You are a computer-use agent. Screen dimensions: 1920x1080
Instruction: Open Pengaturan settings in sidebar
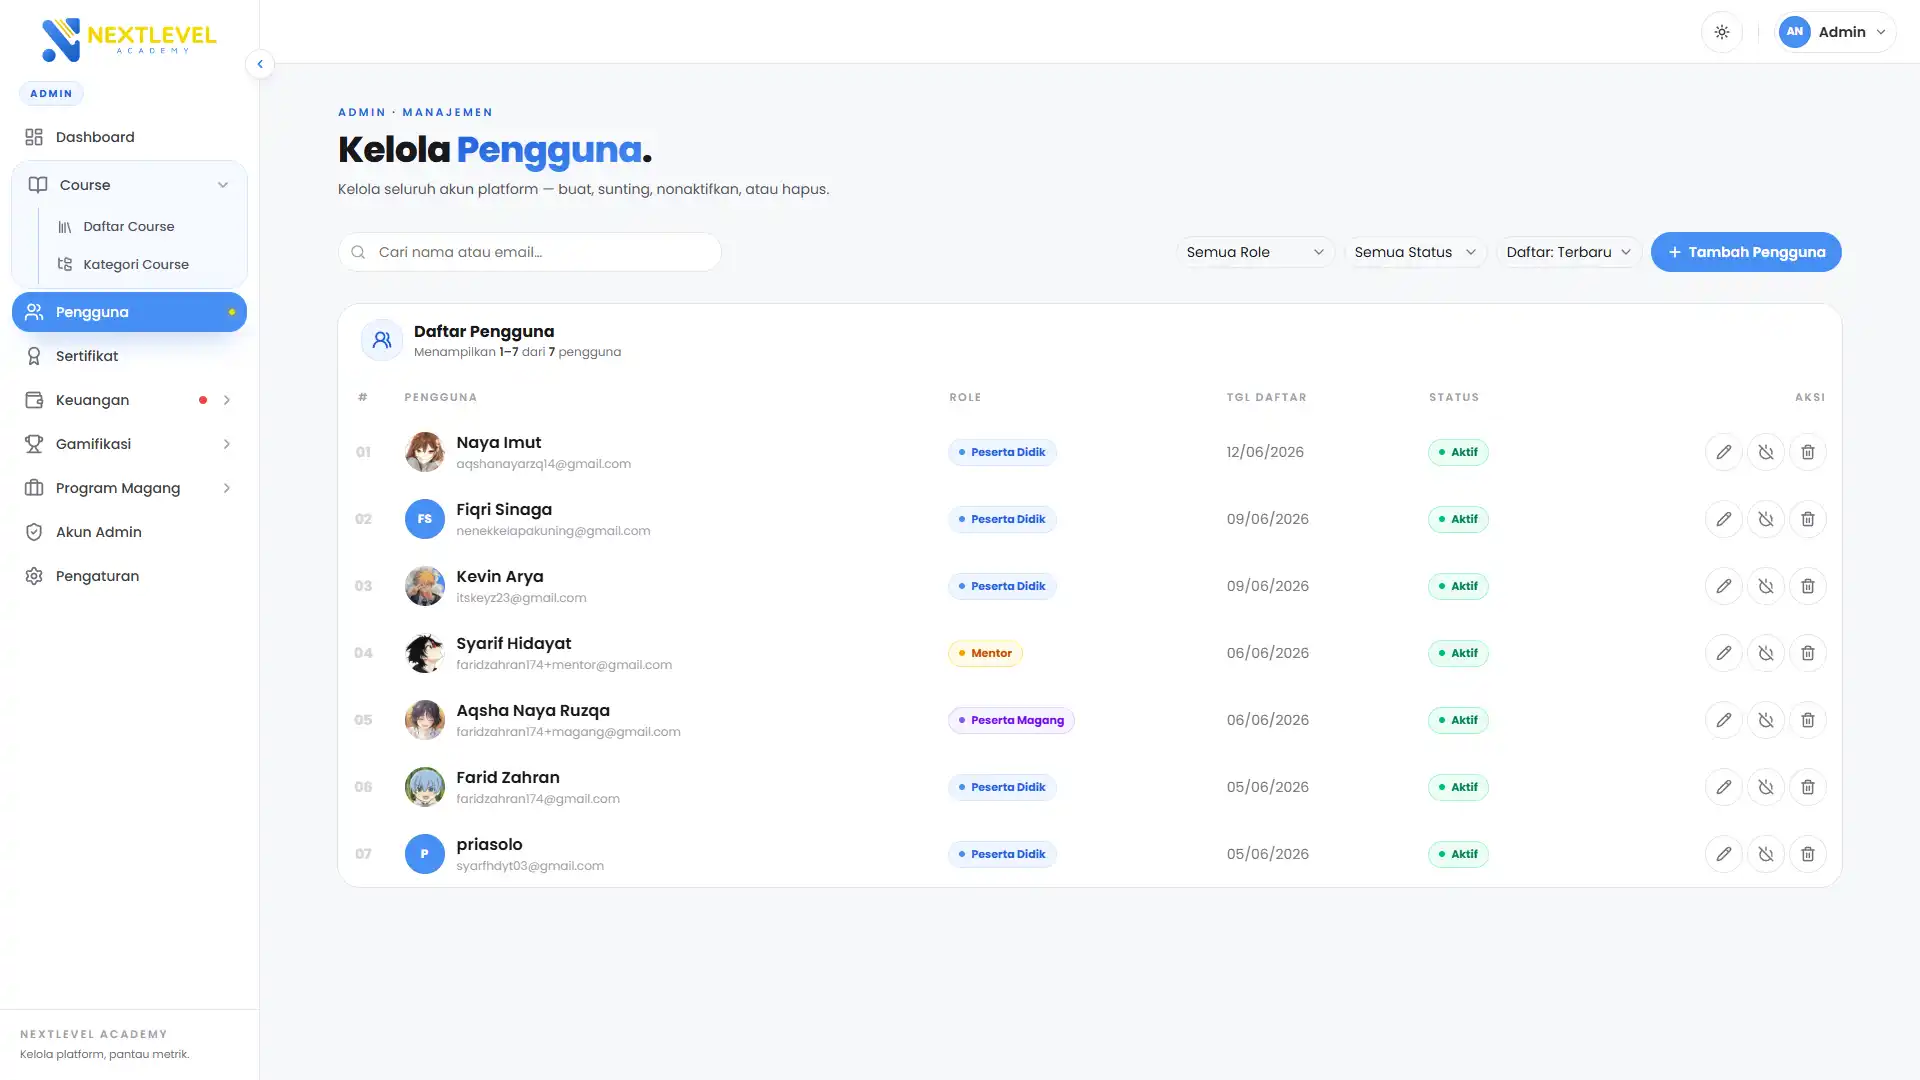129,576
